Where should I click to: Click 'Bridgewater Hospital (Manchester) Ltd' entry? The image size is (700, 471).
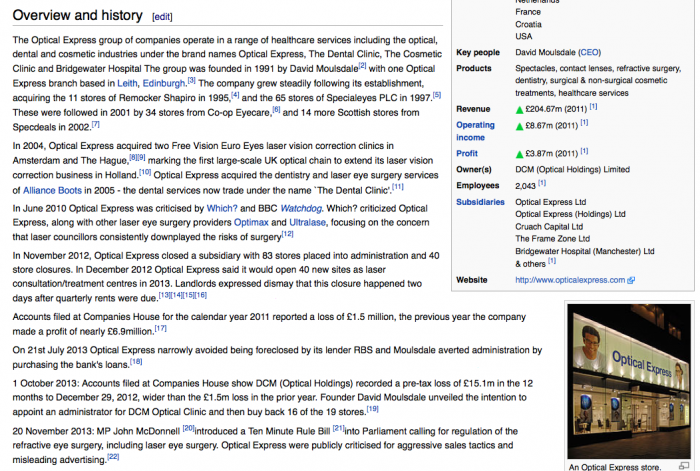tap(585, 251)
